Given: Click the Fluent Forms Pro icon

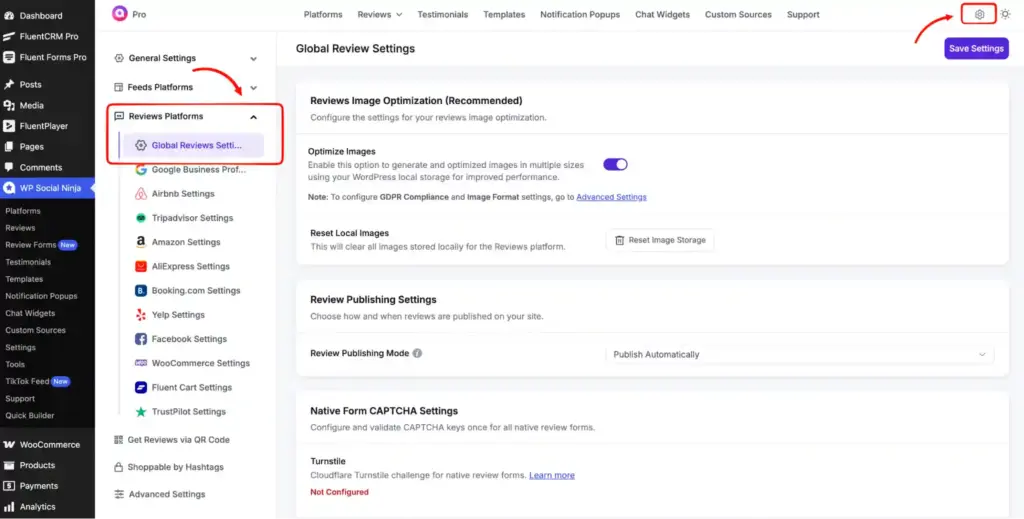Looking at the screenshot, I should pyautogui.click(x=9, y=57).
